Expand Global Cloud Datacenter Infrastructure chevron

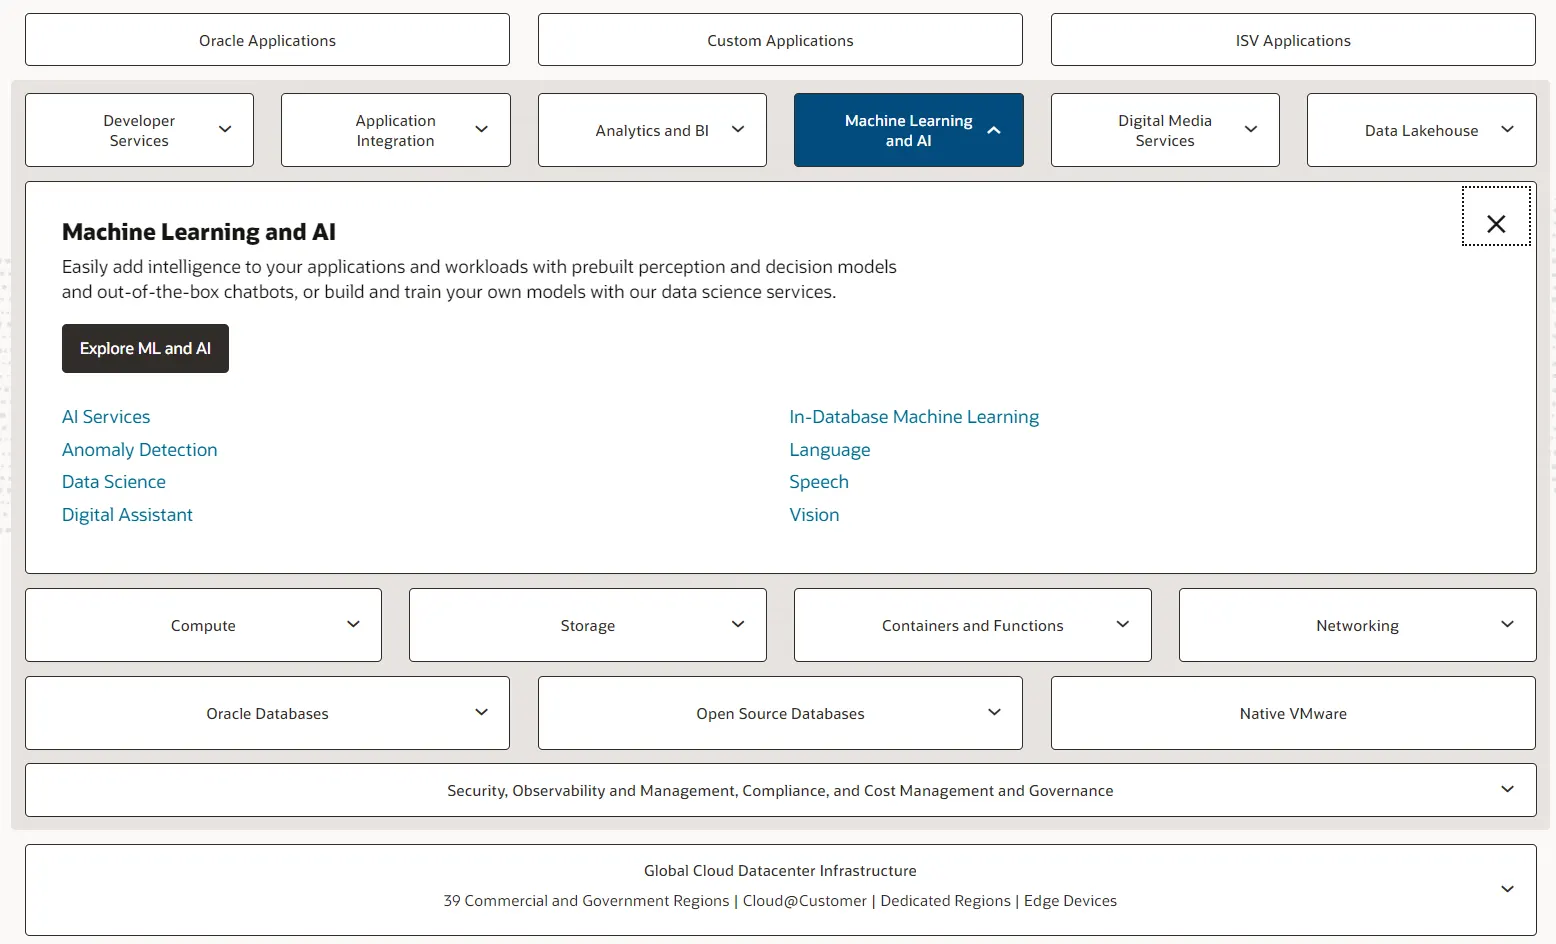(x=1507, y=889)
